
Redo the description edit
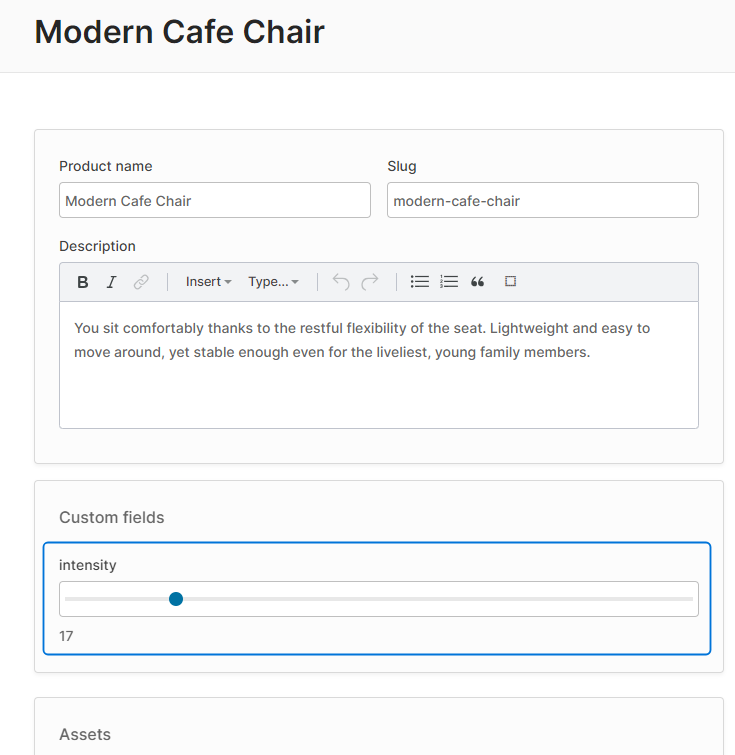tap(370, 282)
